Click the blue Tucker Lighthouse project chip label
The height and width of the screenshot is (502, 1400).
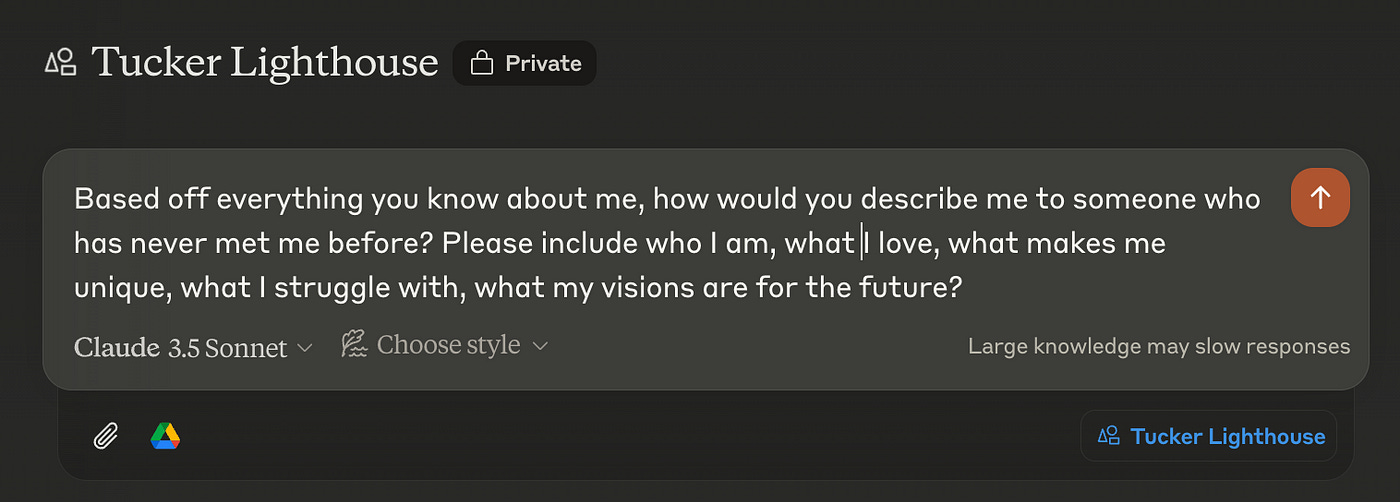tap(1227, 436)
